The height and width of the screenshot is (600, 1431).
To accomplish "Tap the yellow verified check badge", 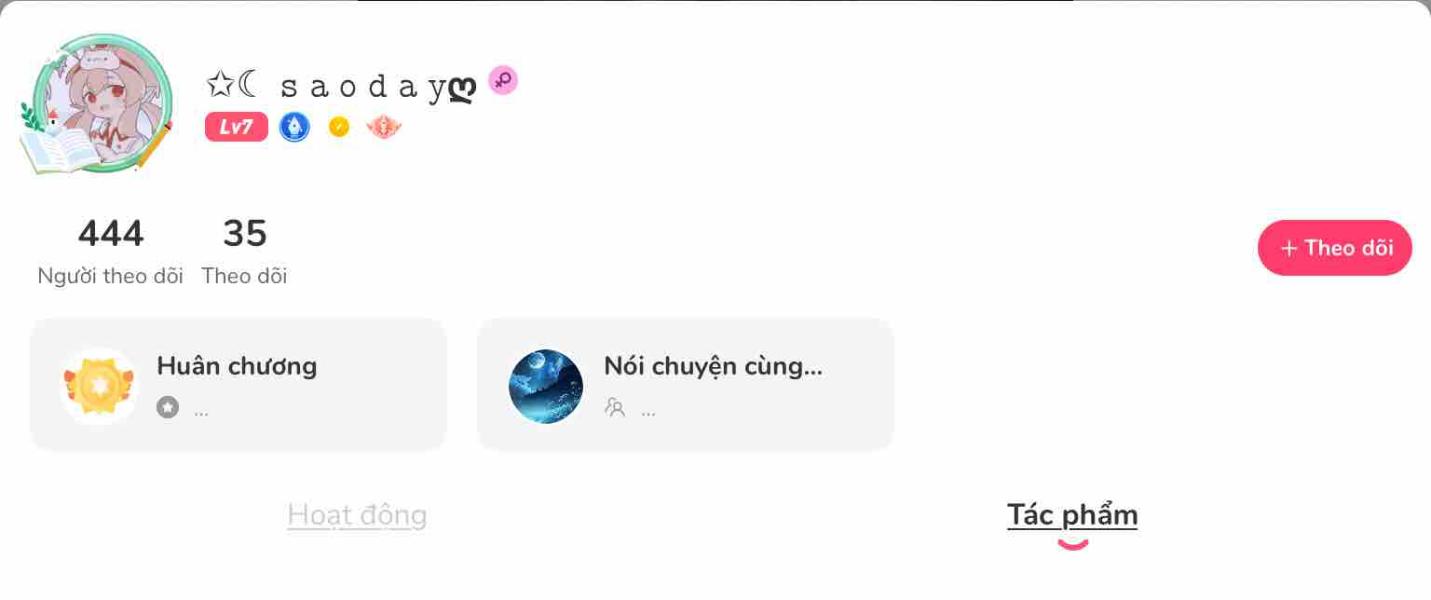I will [x=339, y=127].
